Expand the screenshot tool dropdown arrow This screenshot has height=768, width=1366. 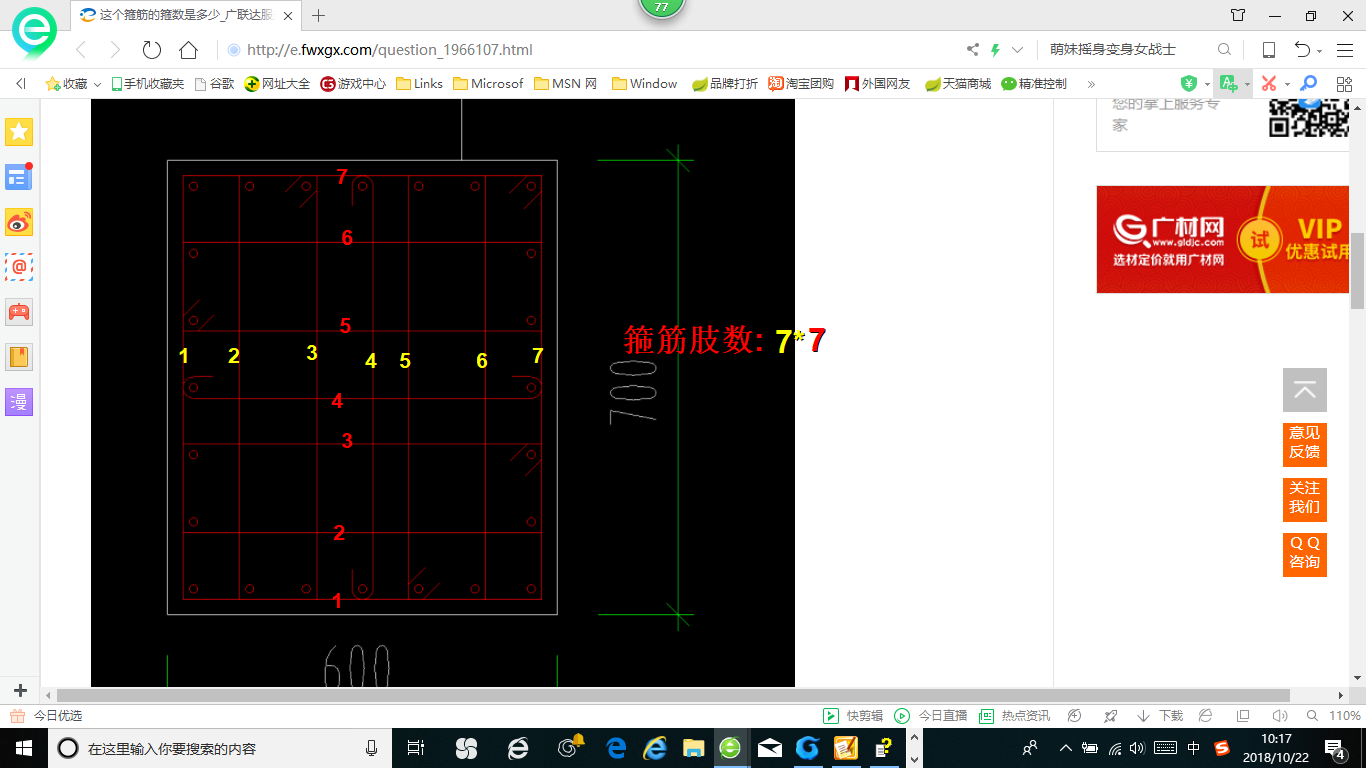(x=1287, y=85)
